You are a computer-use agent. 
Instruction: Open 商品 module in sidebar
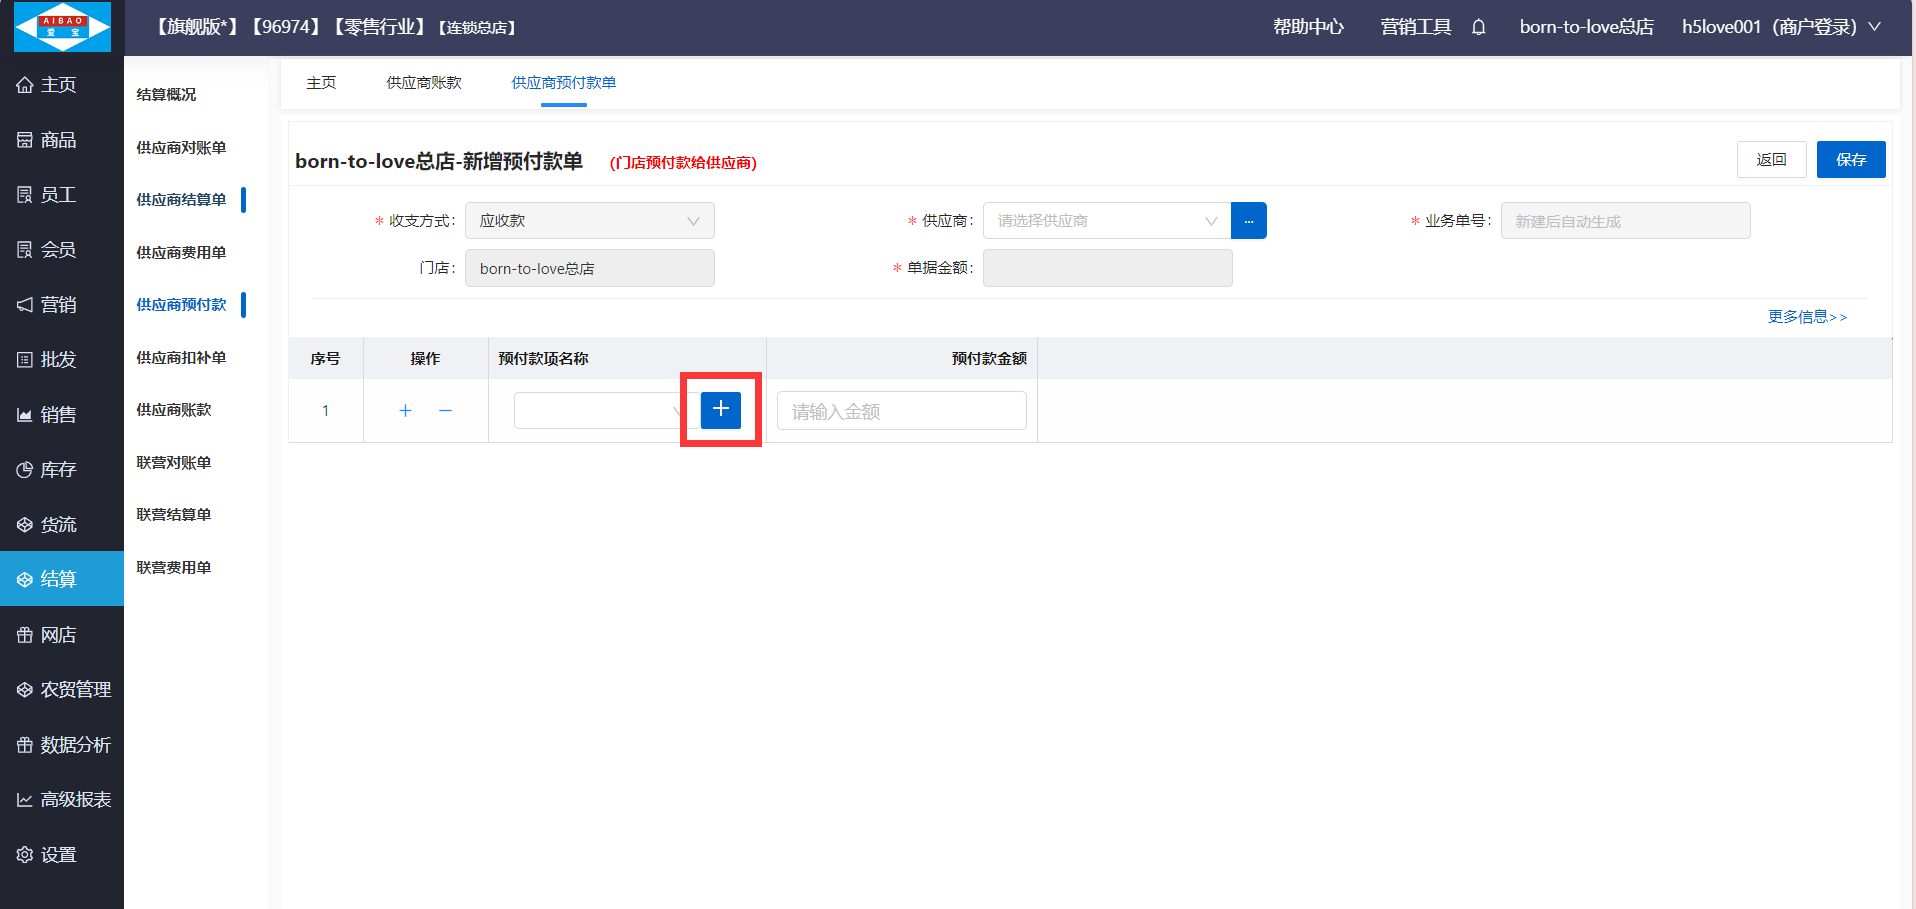coord(59,140)
